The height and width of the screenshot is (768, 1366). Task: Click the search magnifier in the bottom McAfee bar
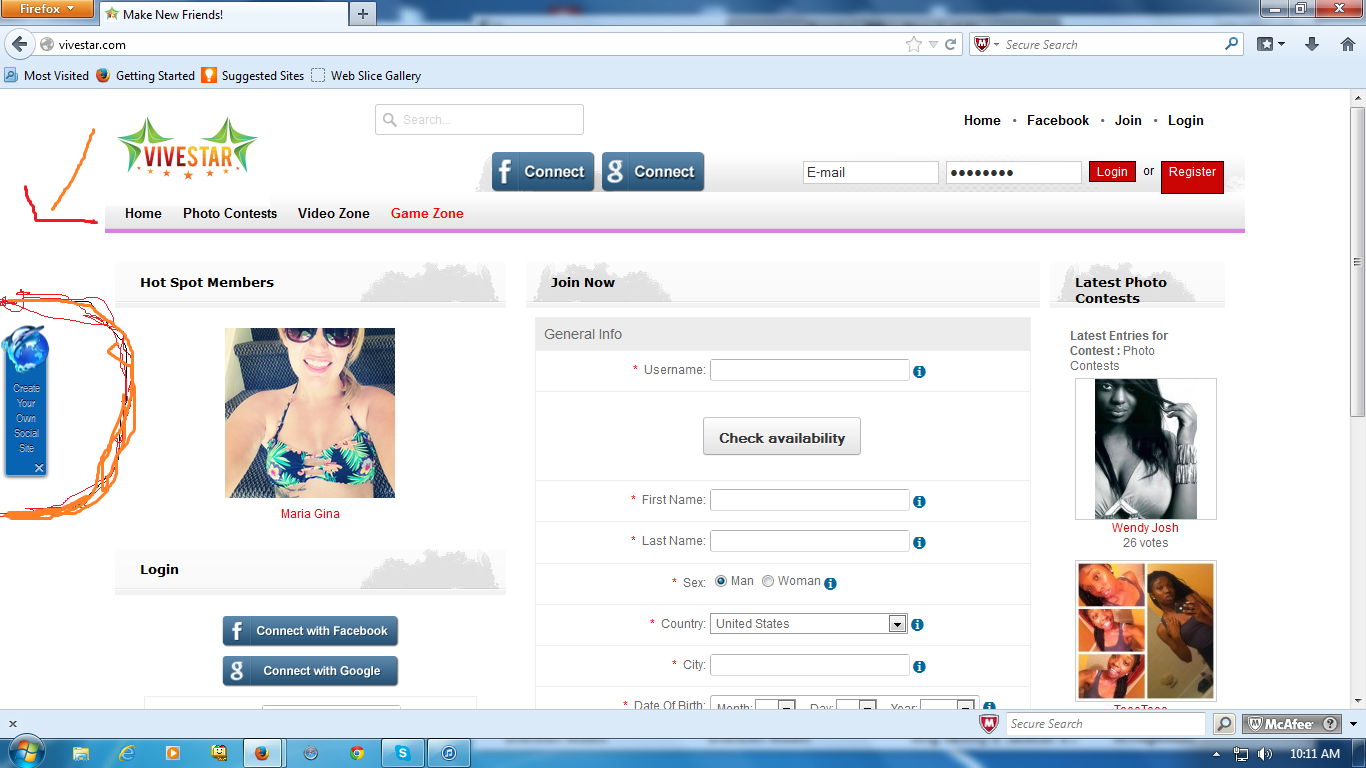[1224, 724]
